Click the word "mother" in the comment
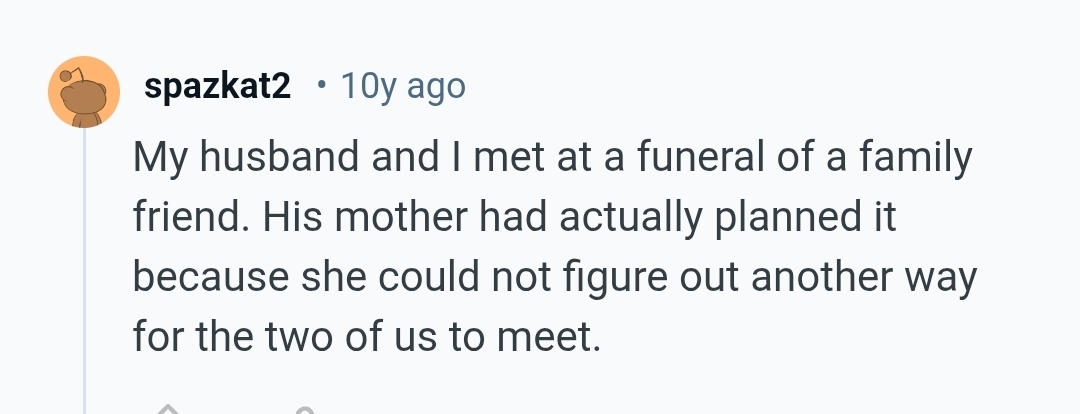The width and height of the screenshot is (1080, 414). pos(396,219)
